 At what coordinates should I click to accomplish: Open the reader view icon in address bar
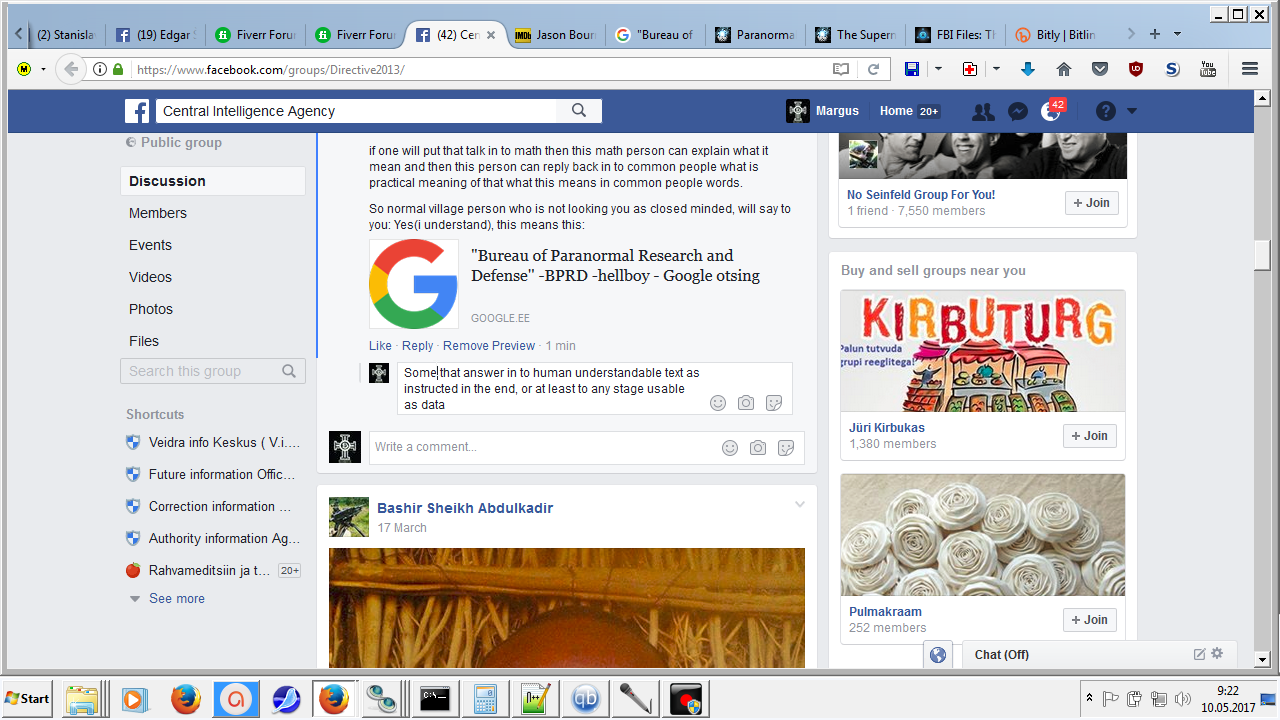click(x=841, y=69)
